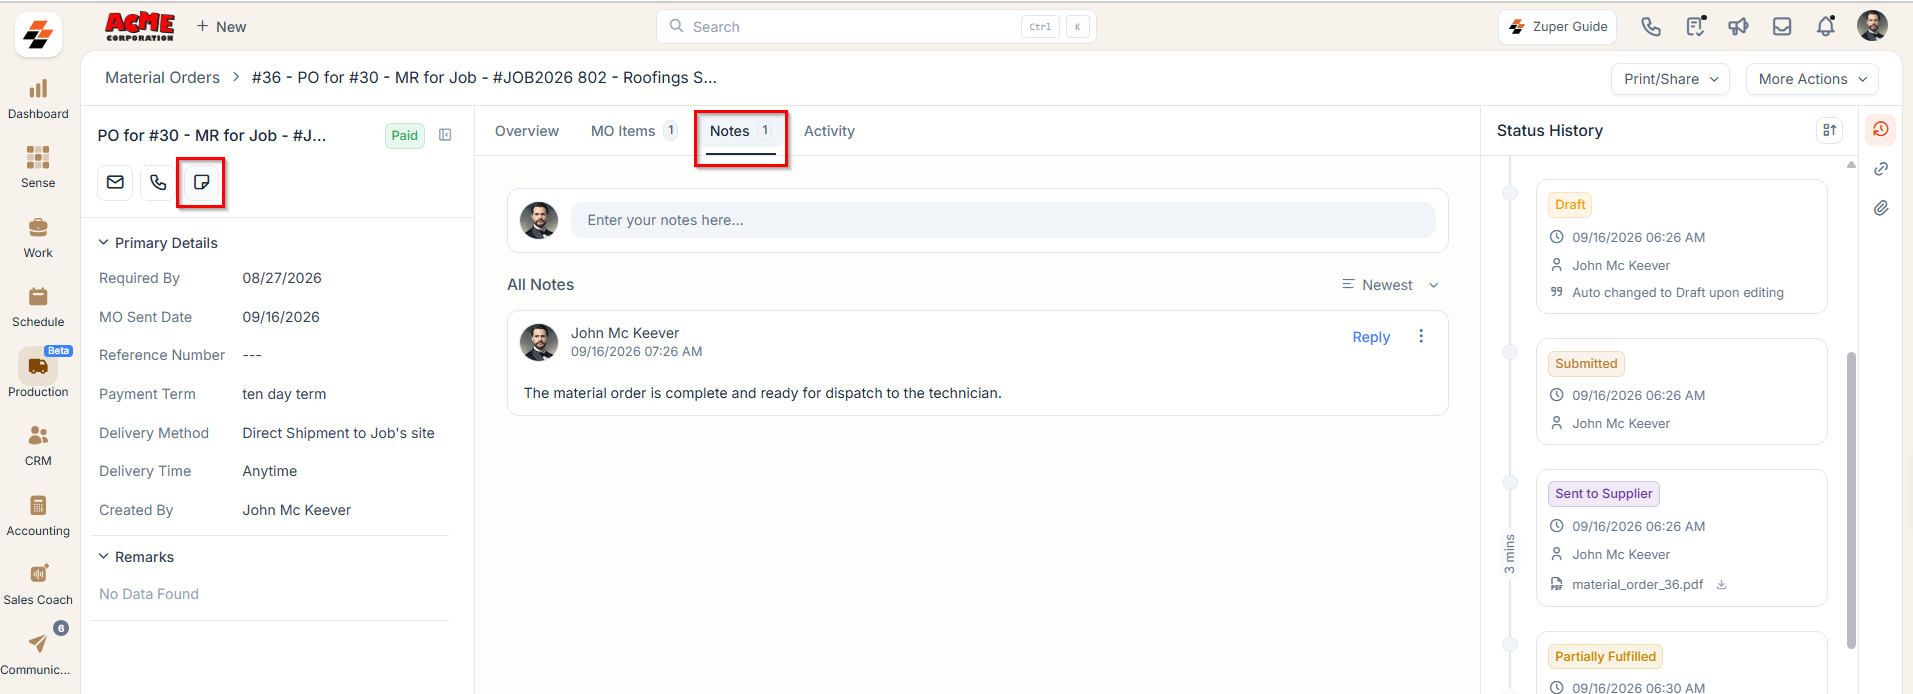1913x694 pixels.
Task: Open the user profile avatar in top bar
Action: 1872,26
